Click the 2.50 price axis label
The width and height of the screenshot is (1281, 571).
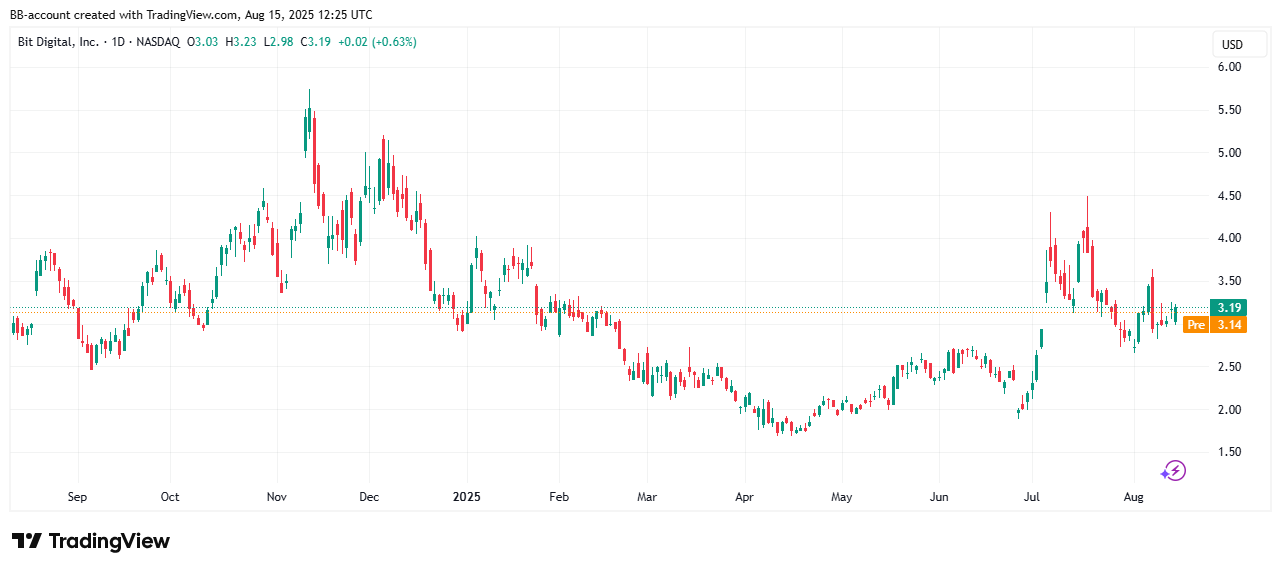point(1229,367)
